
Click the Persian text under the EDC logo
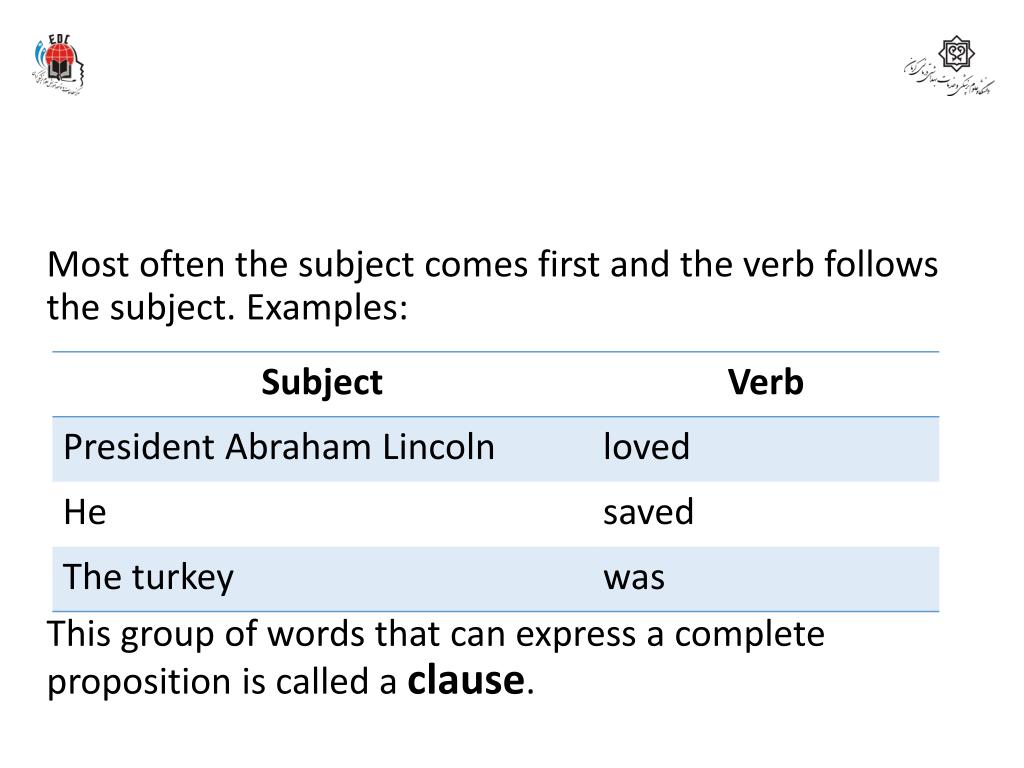57,84
